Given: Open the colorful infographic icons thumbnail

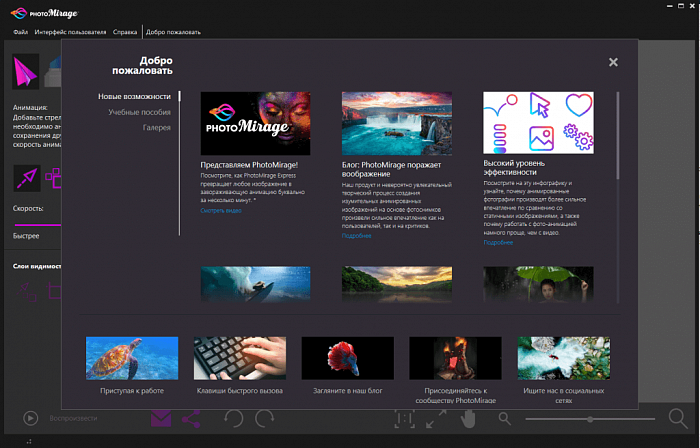Looking at the screenshot, I should click(x=538, y=123).
